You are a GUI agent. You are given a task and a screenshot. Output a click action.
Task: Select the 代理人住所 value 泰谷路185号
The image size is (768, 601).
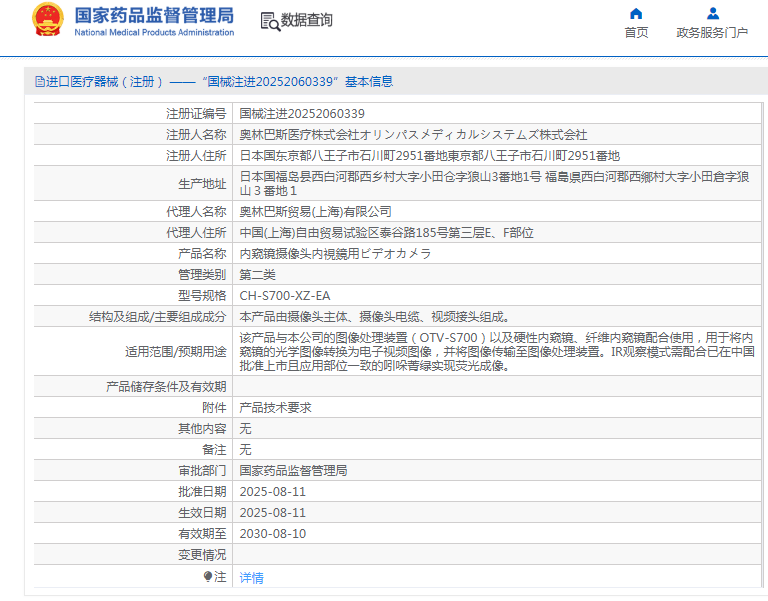[x=386, y=233]
